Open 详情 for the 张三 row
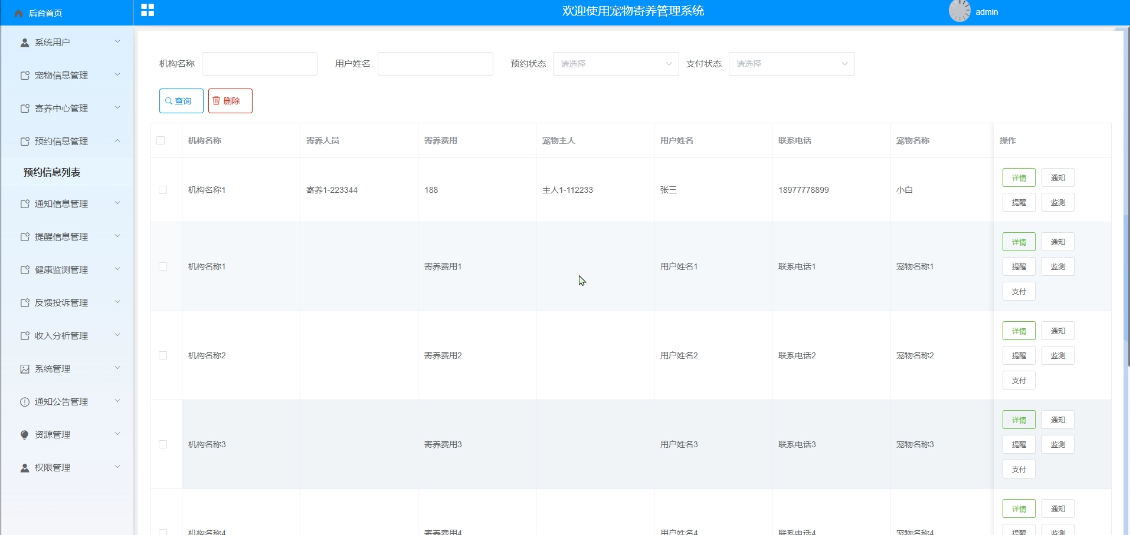The width and height of the screenshot is (1130, 535). (x=1018, y=177)
